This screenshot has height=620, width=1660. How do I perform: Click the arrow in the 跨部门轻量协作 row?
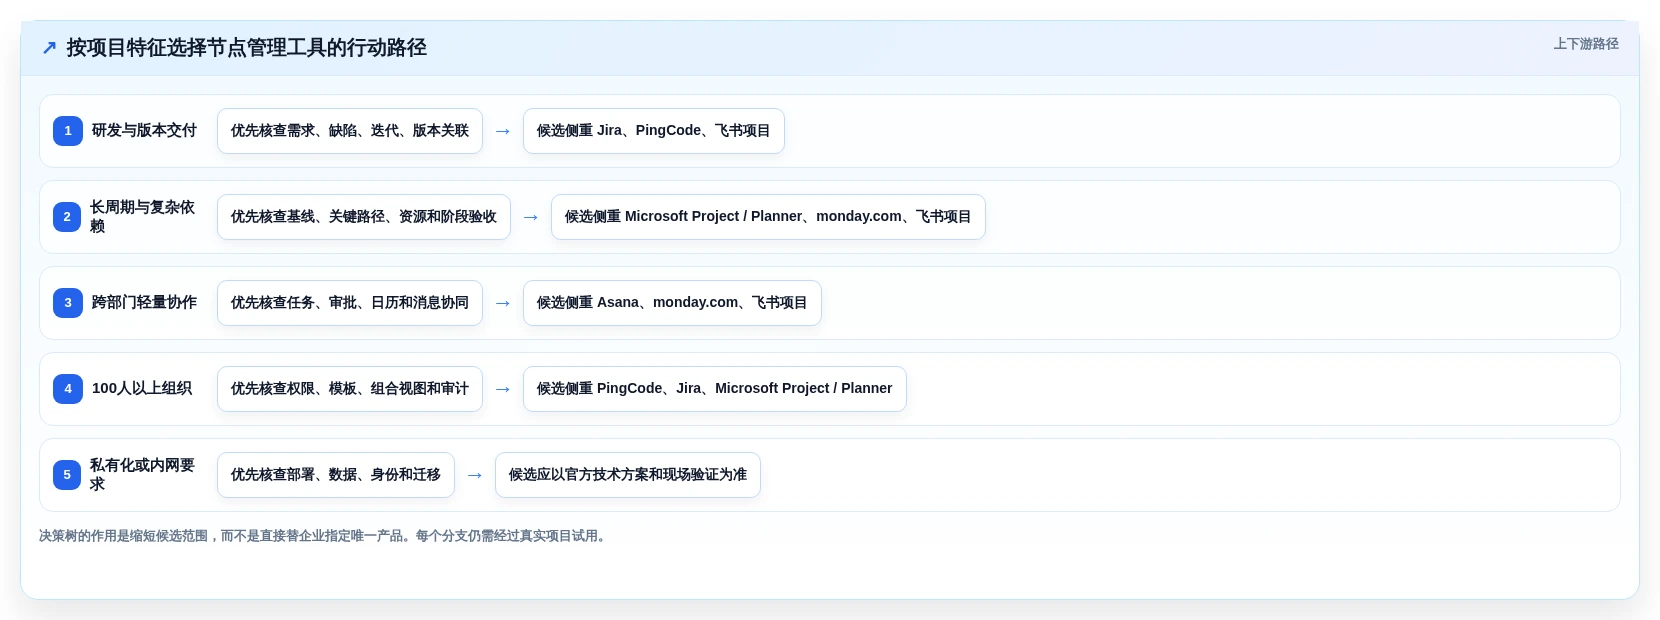(503, 303)
